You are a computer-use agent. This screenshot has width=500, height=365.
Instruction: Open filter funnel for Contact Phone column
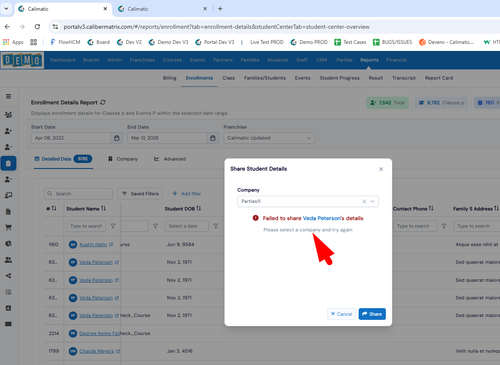pyautogui.click(x=444, y=226)
